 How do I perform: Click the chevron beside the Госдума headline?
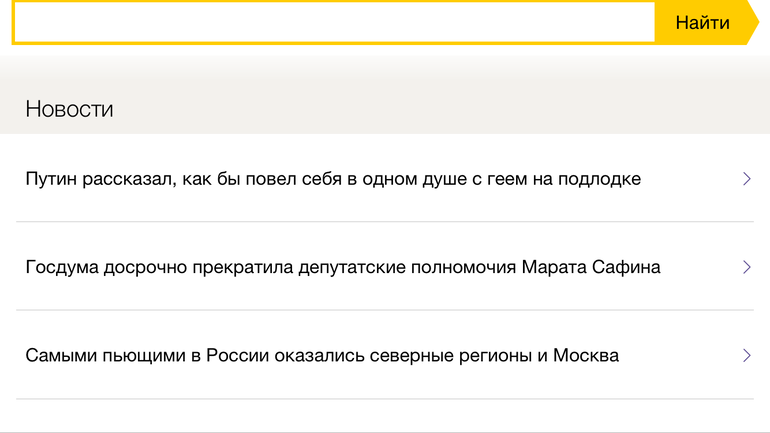746,267
